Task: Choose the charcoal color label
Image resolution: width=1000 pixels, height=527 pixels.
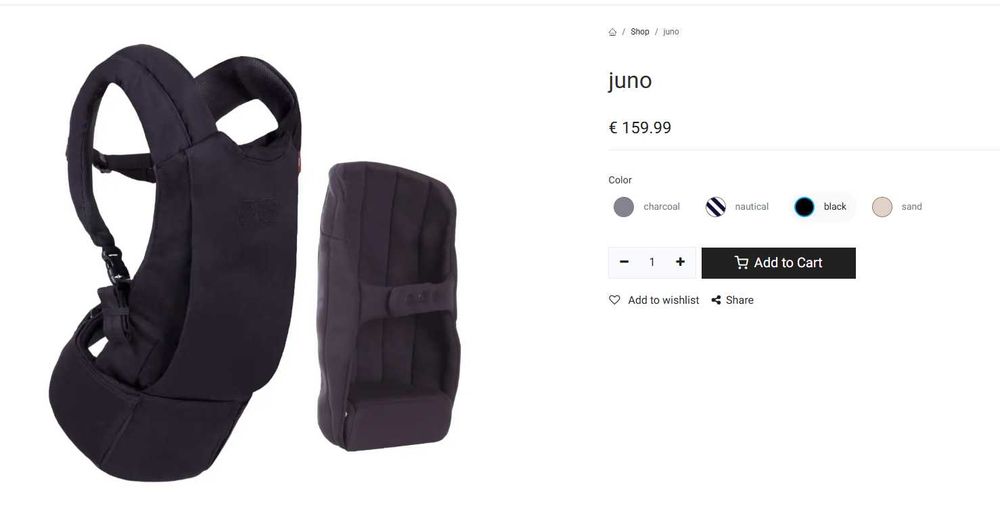Action: (661, 207)
